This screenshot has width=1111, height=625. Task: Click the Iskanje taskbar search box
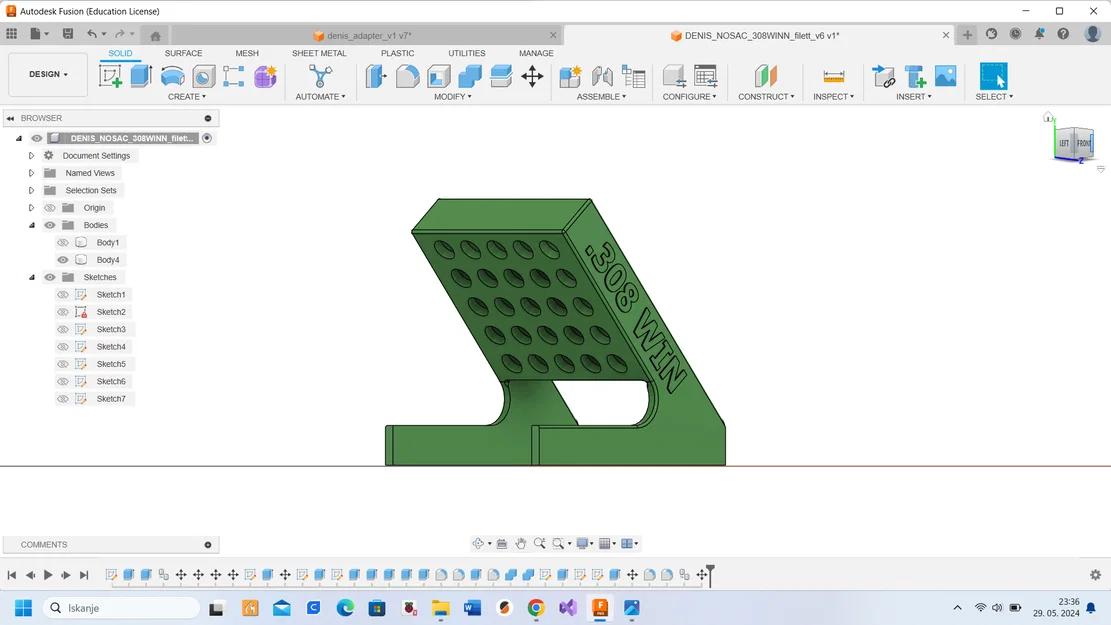point(121,608)
